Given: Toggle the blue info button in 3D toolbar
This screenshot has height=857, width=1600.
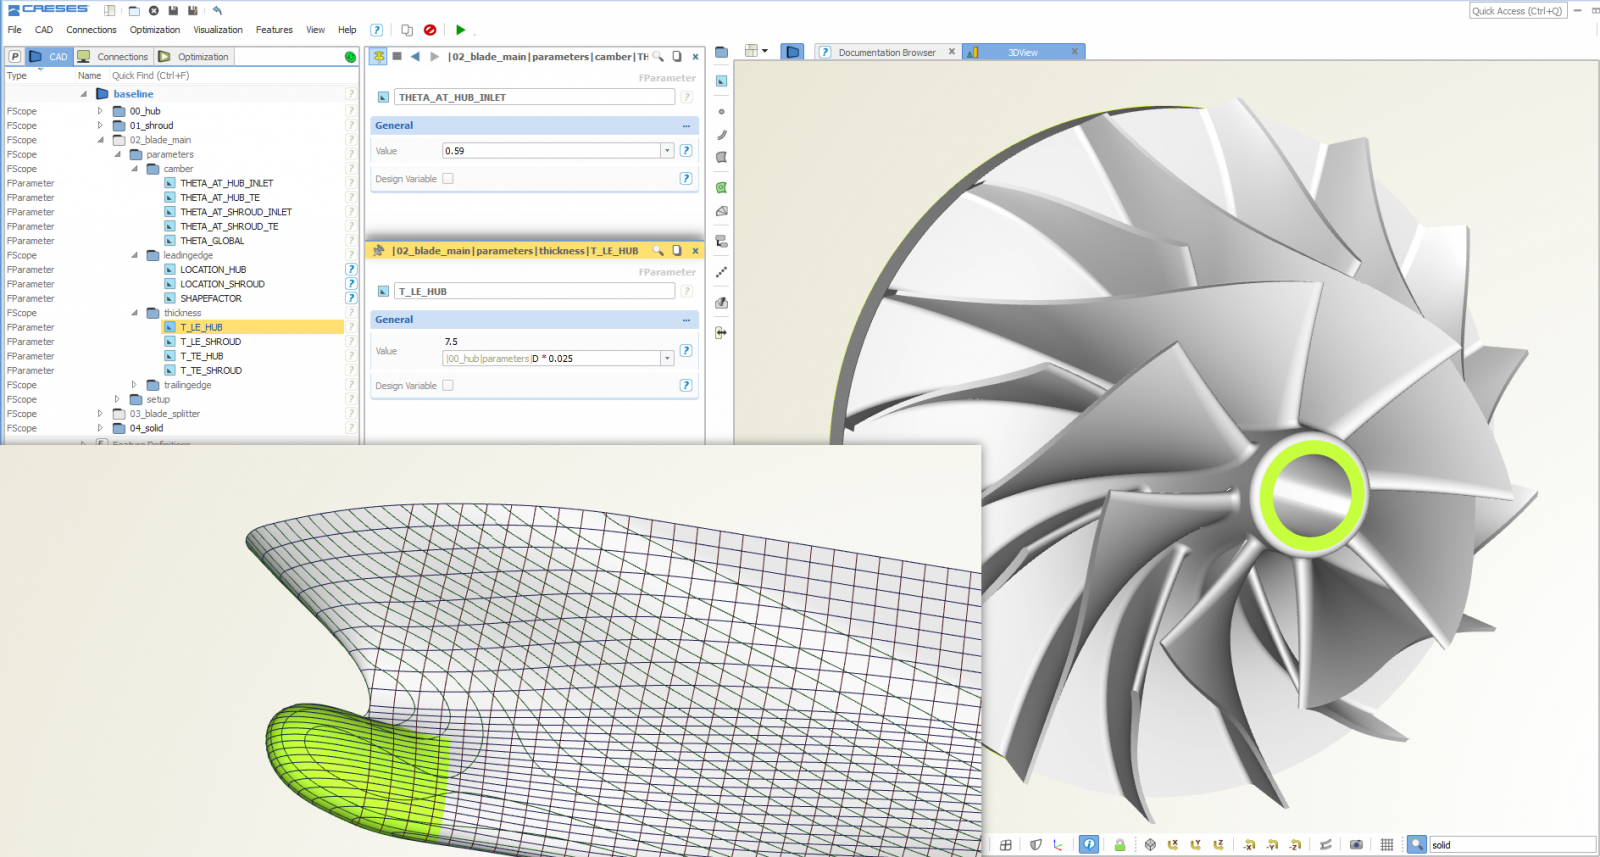Looking at the screenshot, I should [1089, 845].
